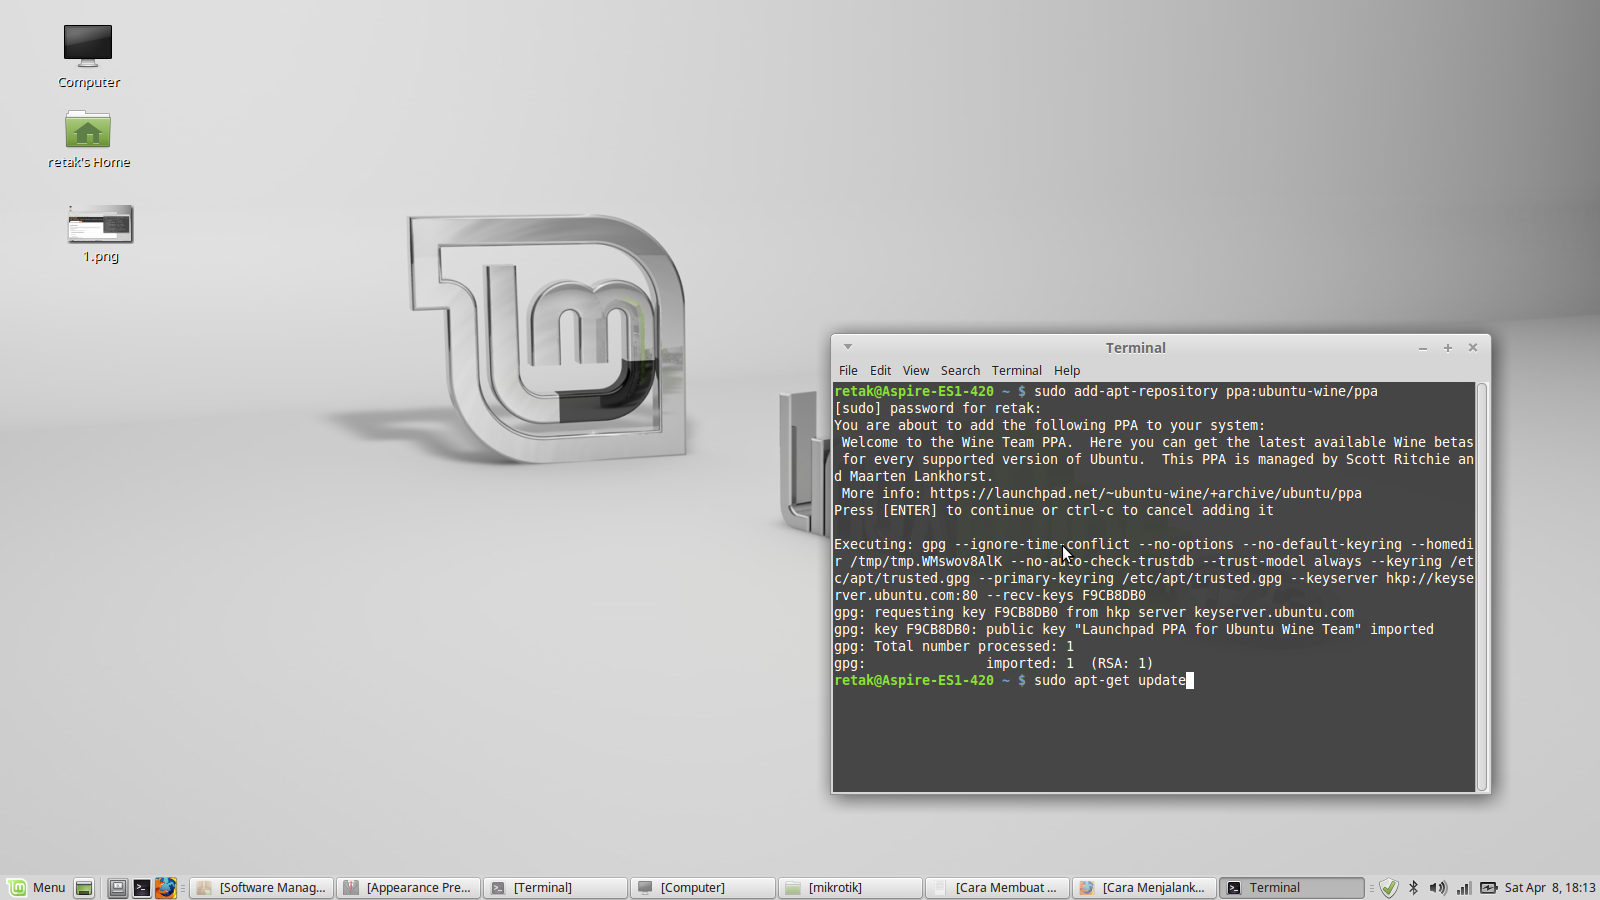1600x900 pixels.
Task: Open the Search menu in Terminal
Action: click(x=960, y=370)
